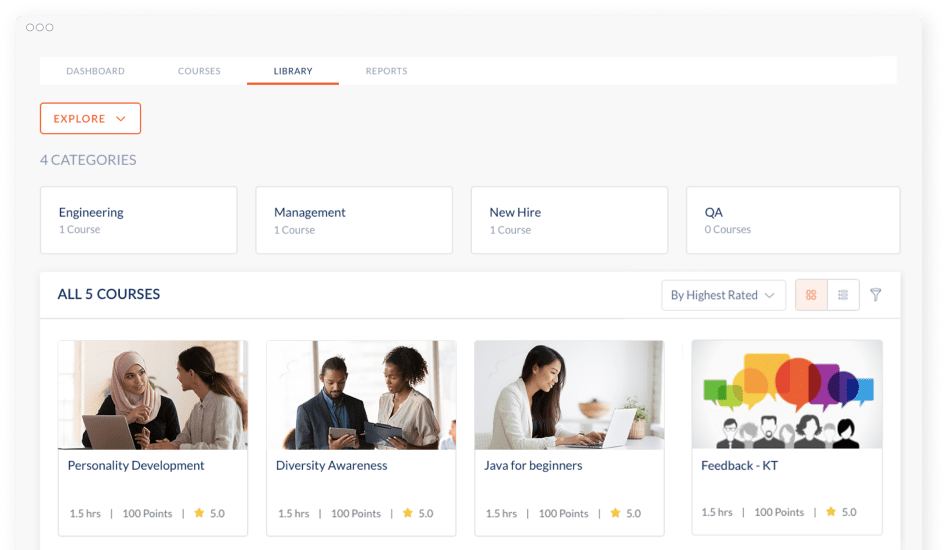Open the By Highest Rated sort dropdown
This screenshot has width=946, height=550.
point(723,295)
